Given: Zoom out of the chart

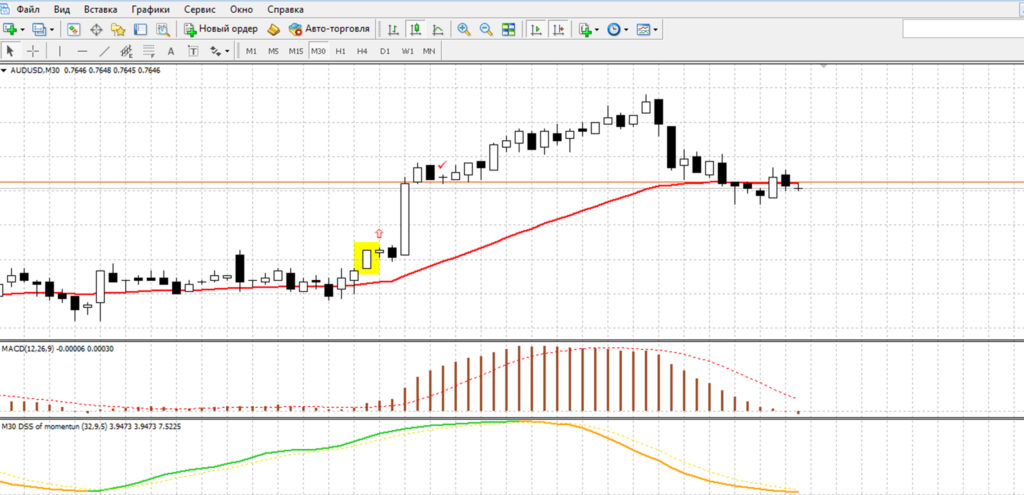Looking at the screenshot, I should [486, 29].
